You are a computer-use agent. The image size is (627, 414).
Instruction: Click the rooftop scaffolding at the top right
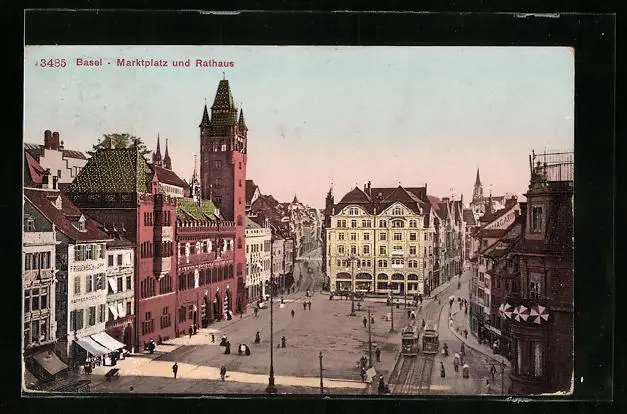[552, 164]
